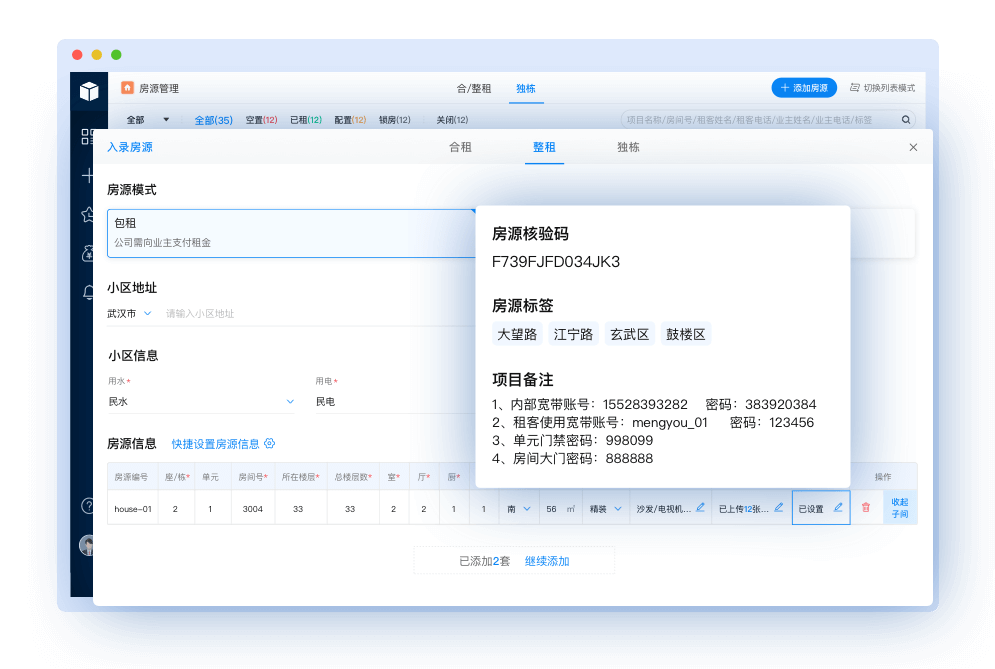Filter by 关闭(12) status
Image resolution: width=995 pixels, height=669 pixels.
coord(452,120)
